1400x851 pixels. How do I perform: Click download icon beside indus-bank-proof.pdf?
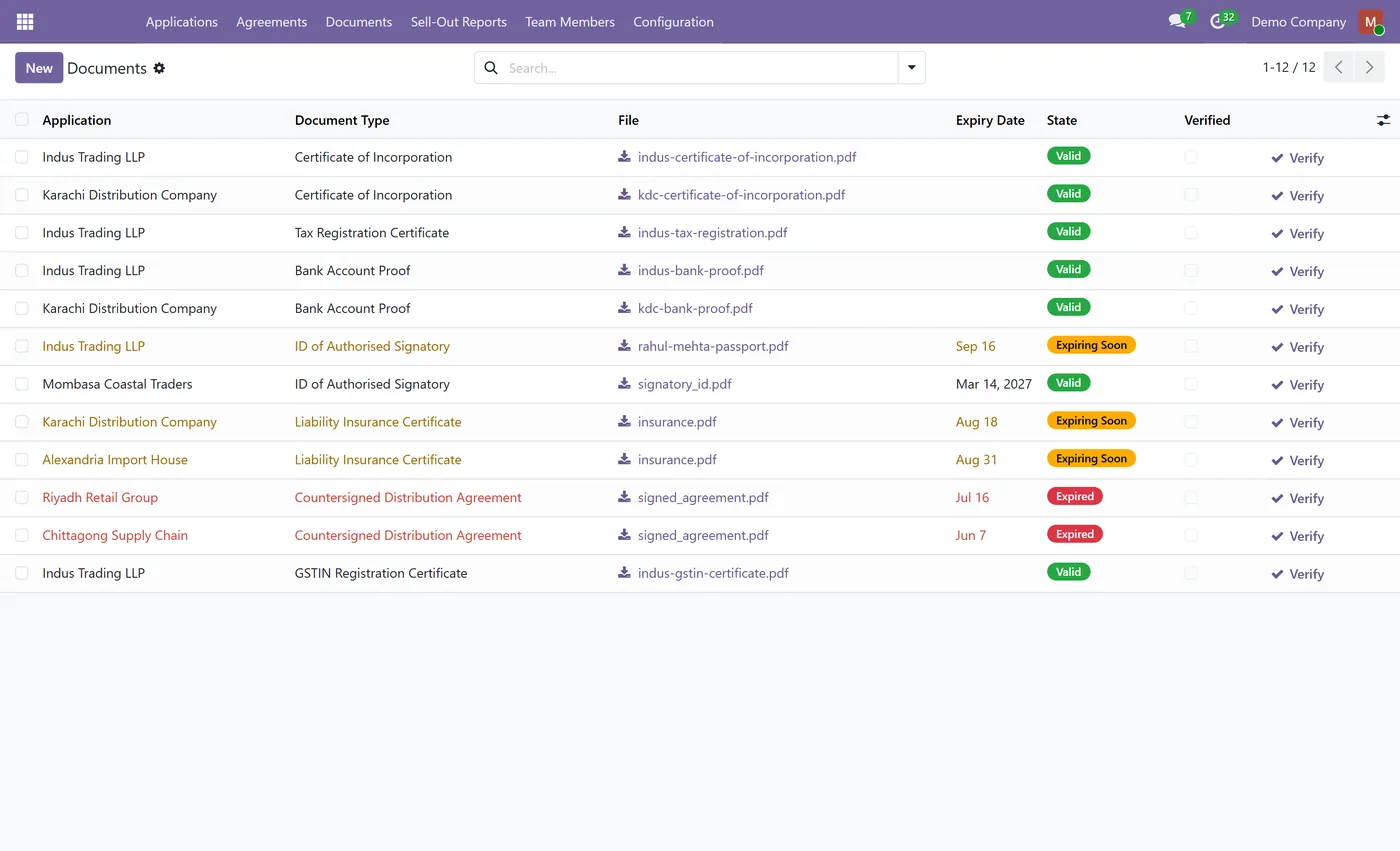[624, 270]
